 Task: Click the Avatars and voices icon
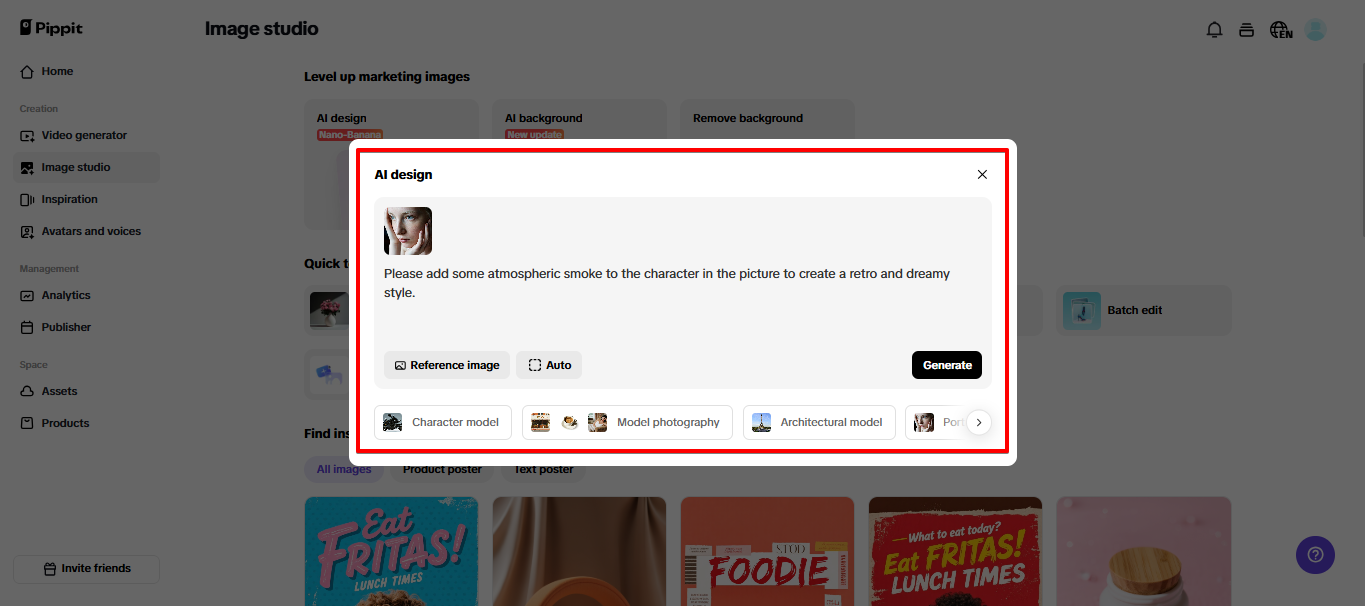[25, 231]
